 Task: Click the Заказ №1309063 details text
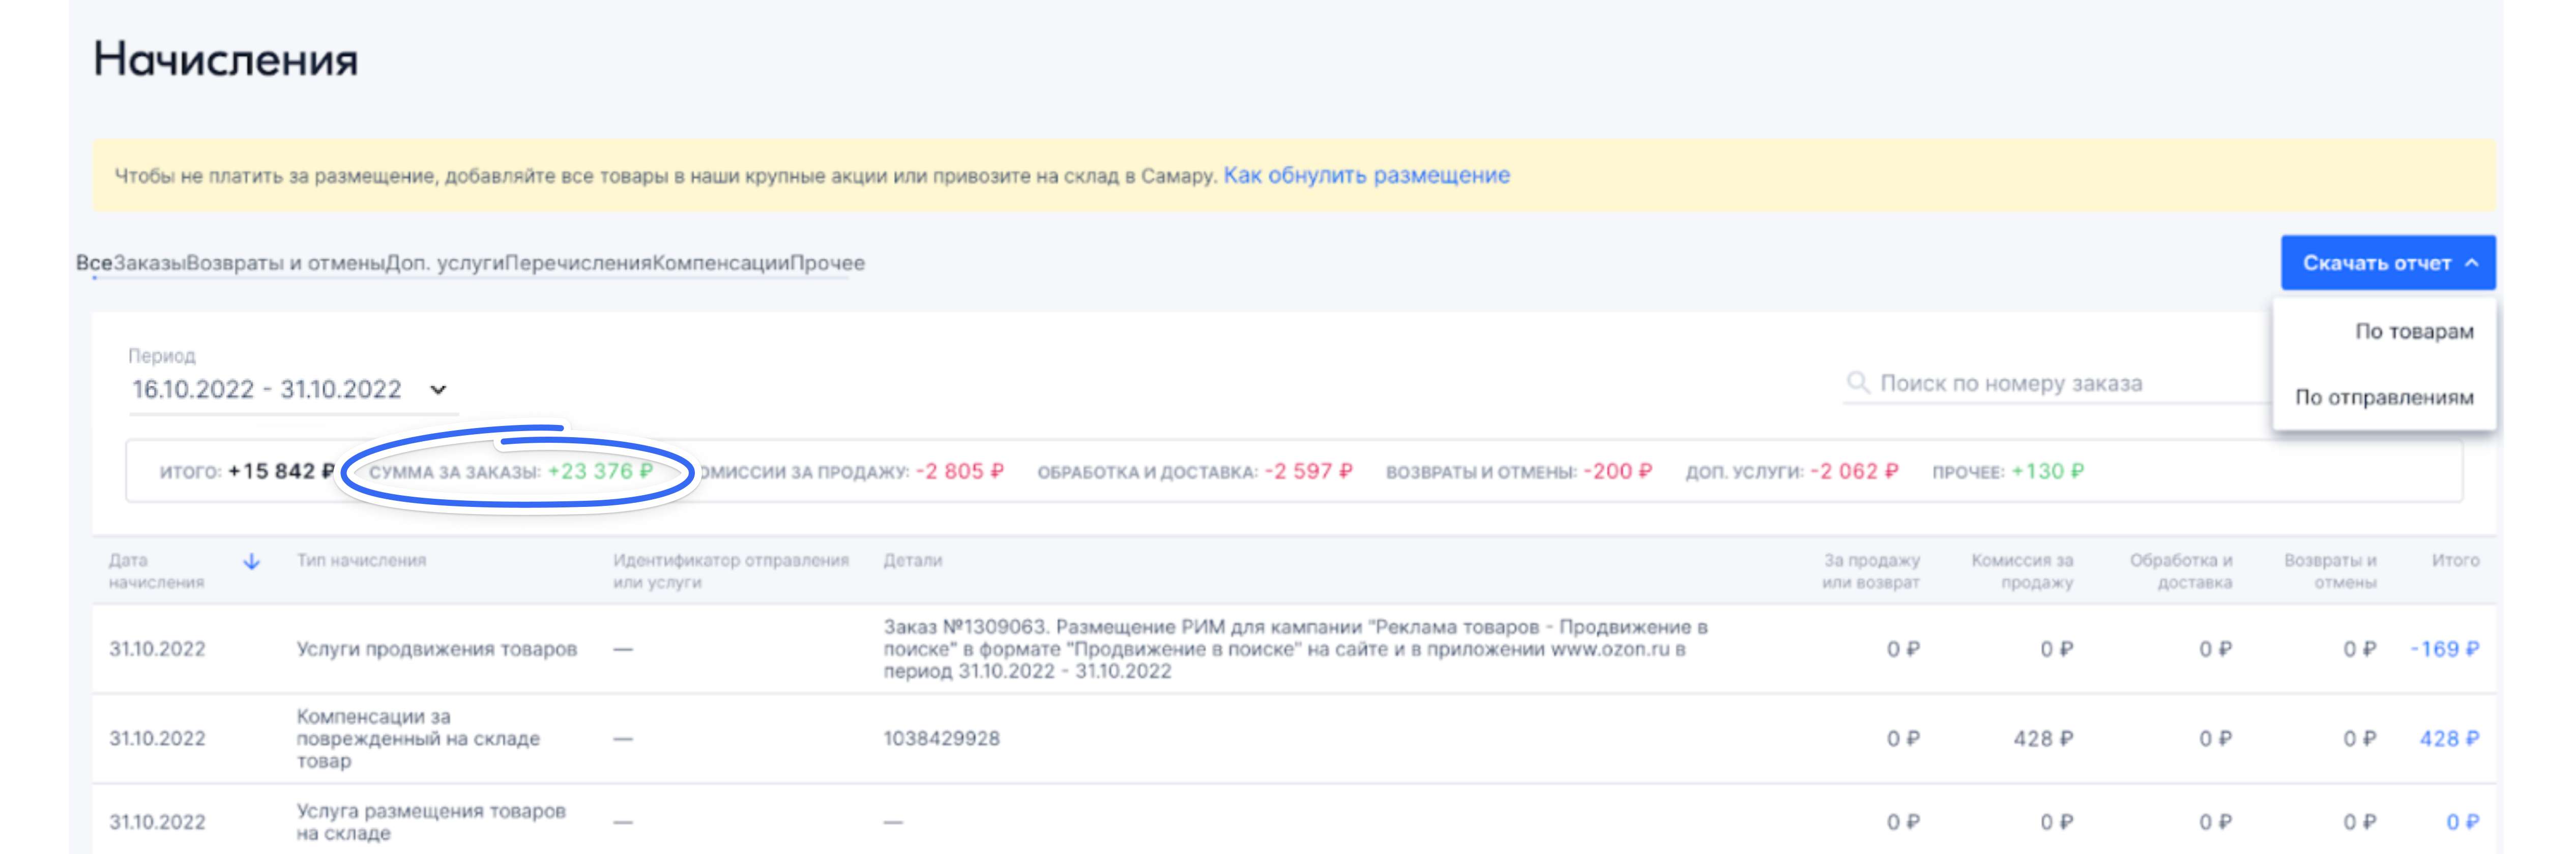(1295, 649)
